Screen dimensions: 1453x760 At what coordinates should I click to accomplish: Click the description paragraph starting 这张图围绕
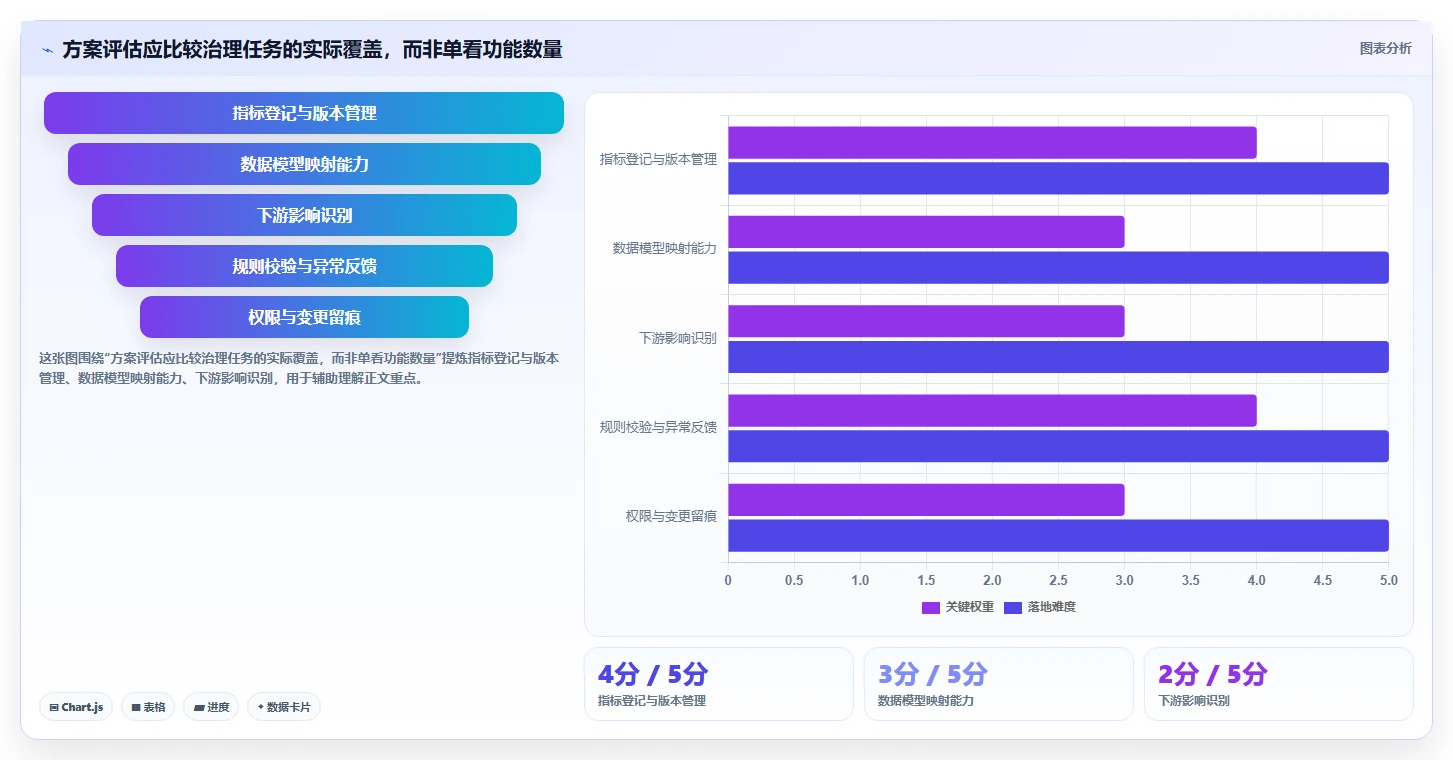pos(299,368)
